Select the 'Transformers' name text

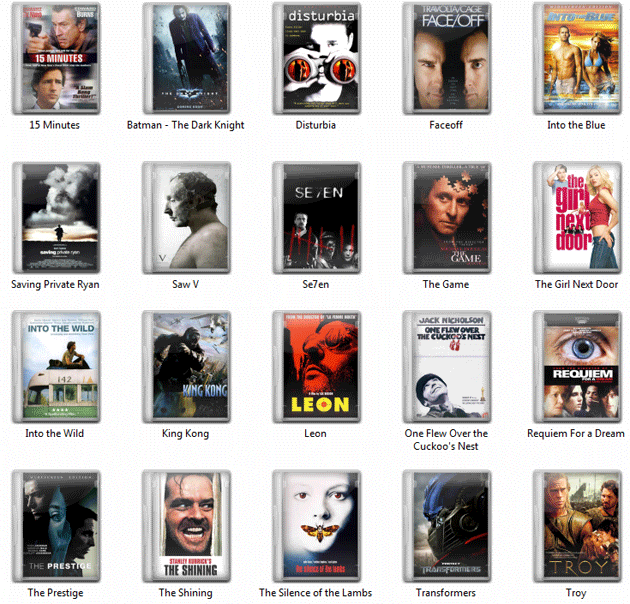[446, 593]
